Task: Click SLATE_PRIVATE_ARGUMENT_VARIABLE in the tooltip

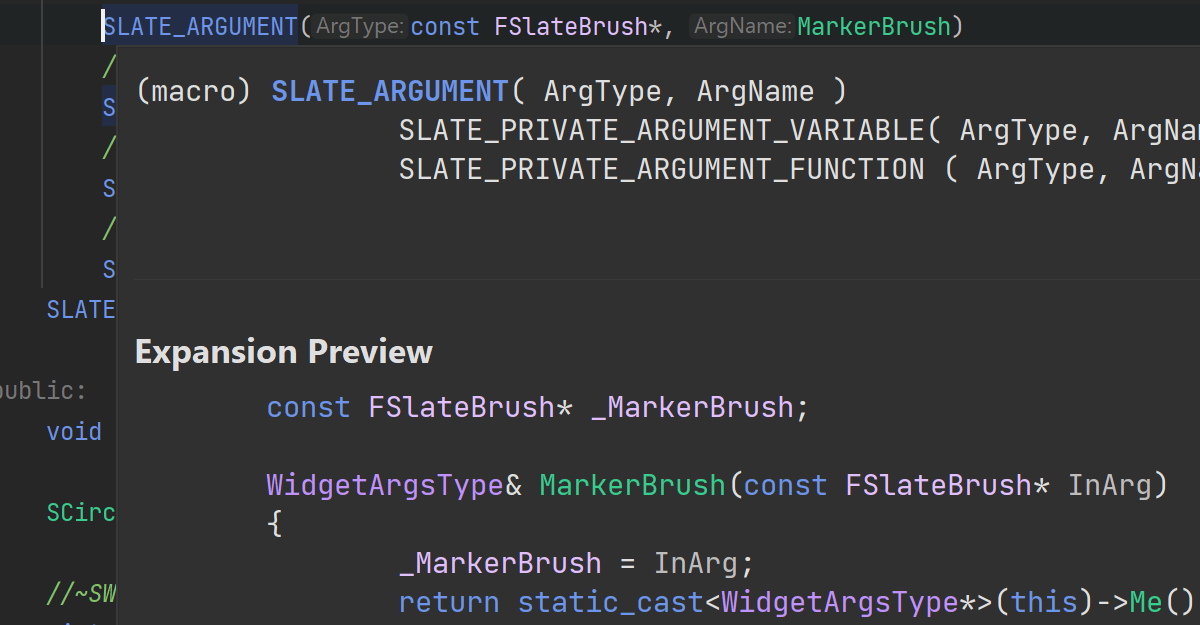Action: pyautogui.click(x=661, y=131)
